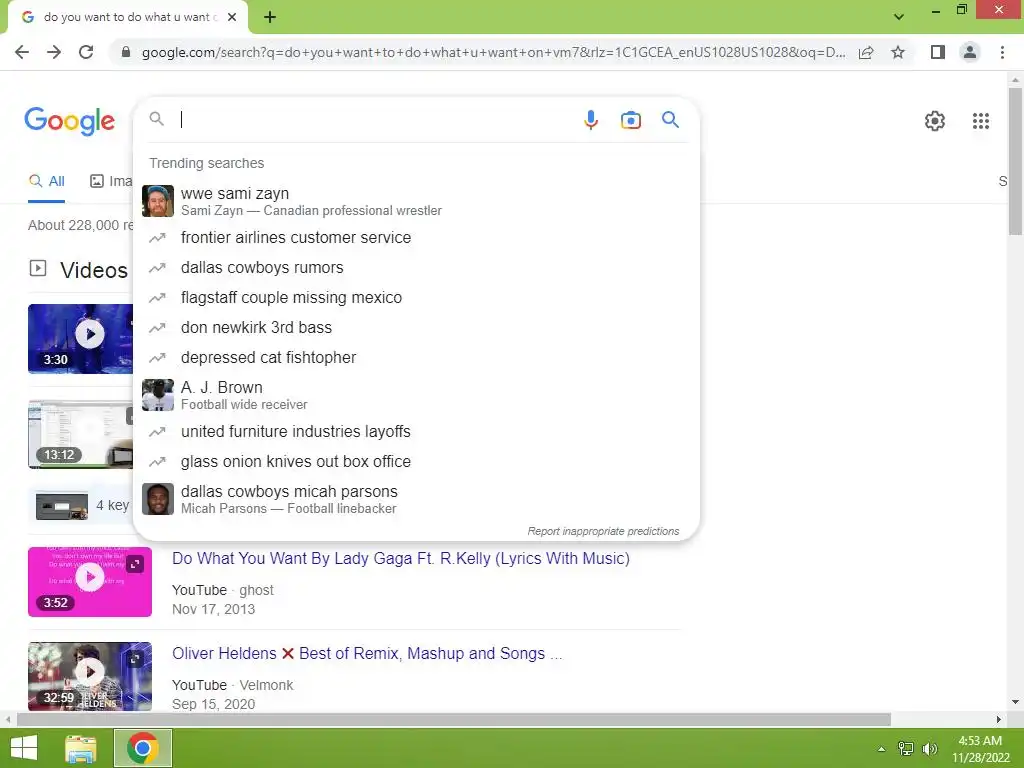This screenshot has height=768, width=1024.
Task: Open search by image camera icon
Action: tap(630, 120)
